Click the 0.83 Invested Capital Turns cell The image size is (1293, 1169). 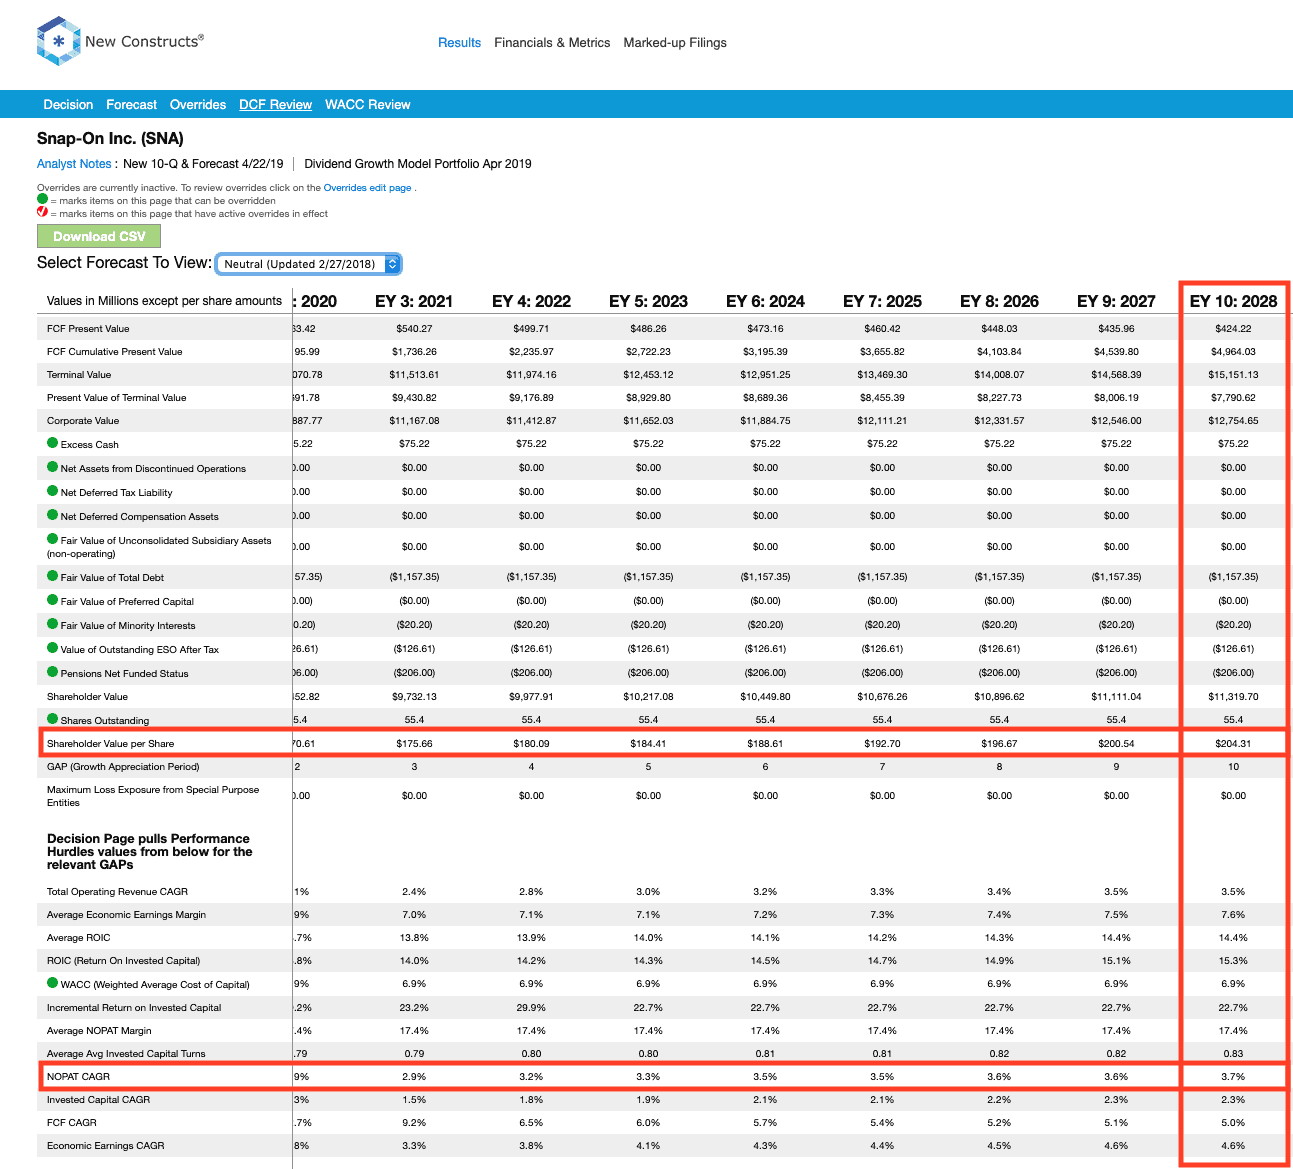pyautogui.click(x=1233, y=1054)
